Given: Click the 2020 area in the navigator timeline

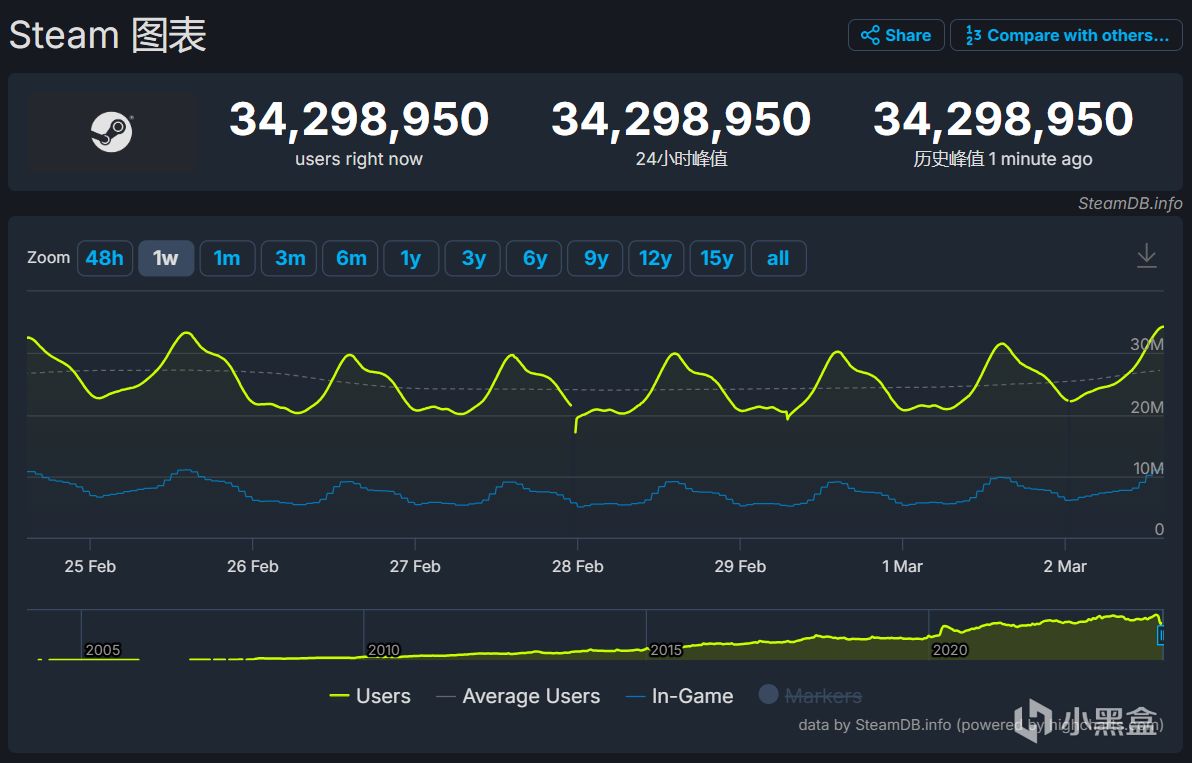Looking at the screenshot, I should tap(949, 650).
